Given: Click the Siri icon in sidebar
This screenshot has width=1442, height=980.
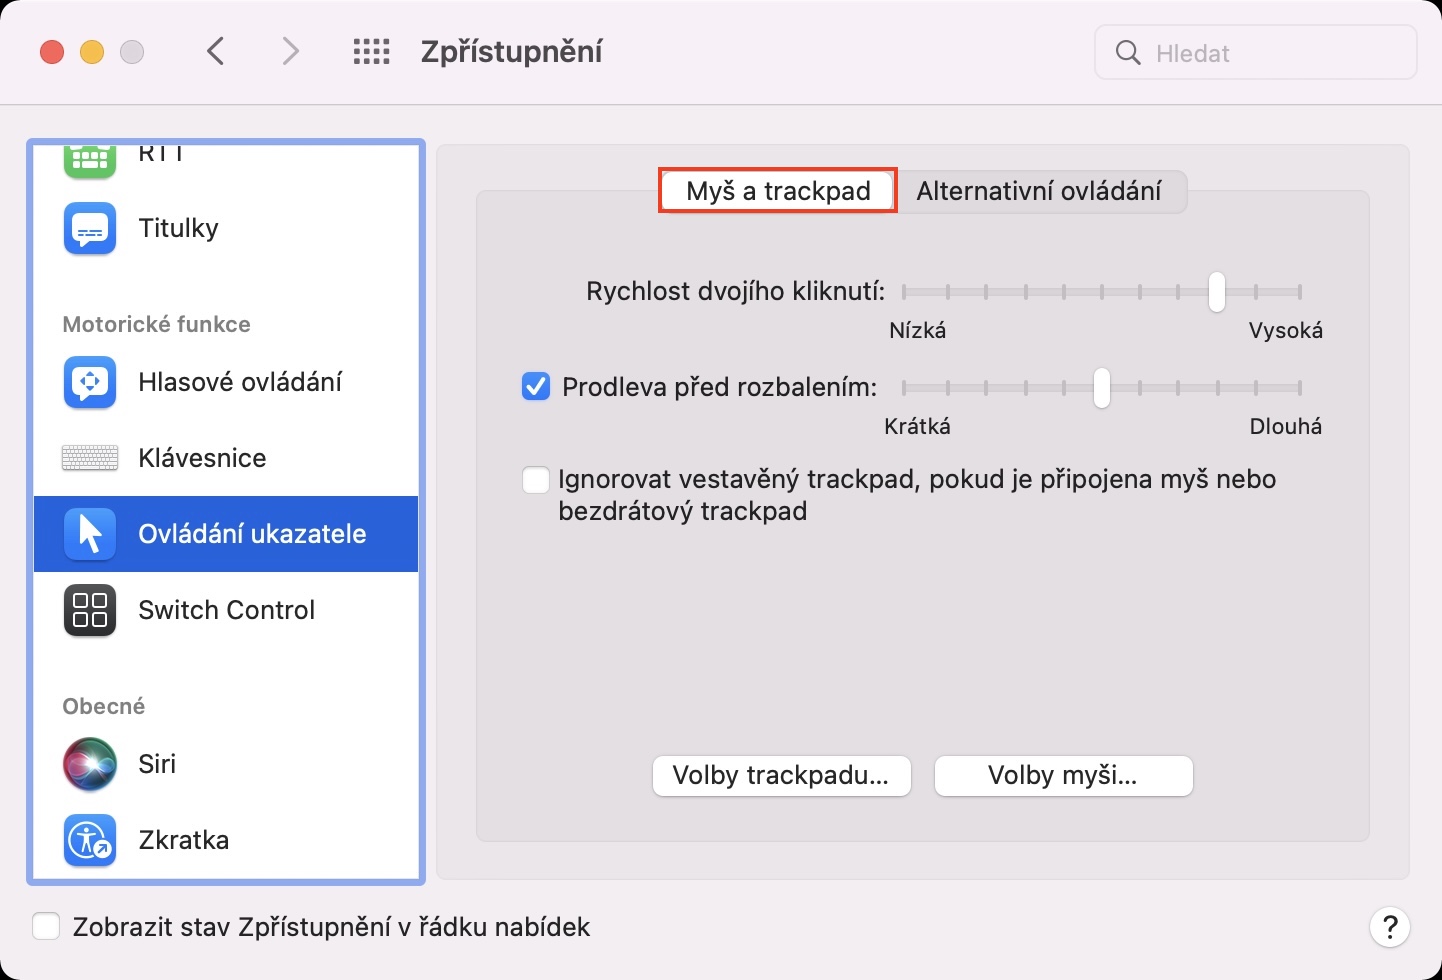Looking at the screenshot, I should [90, 764].
